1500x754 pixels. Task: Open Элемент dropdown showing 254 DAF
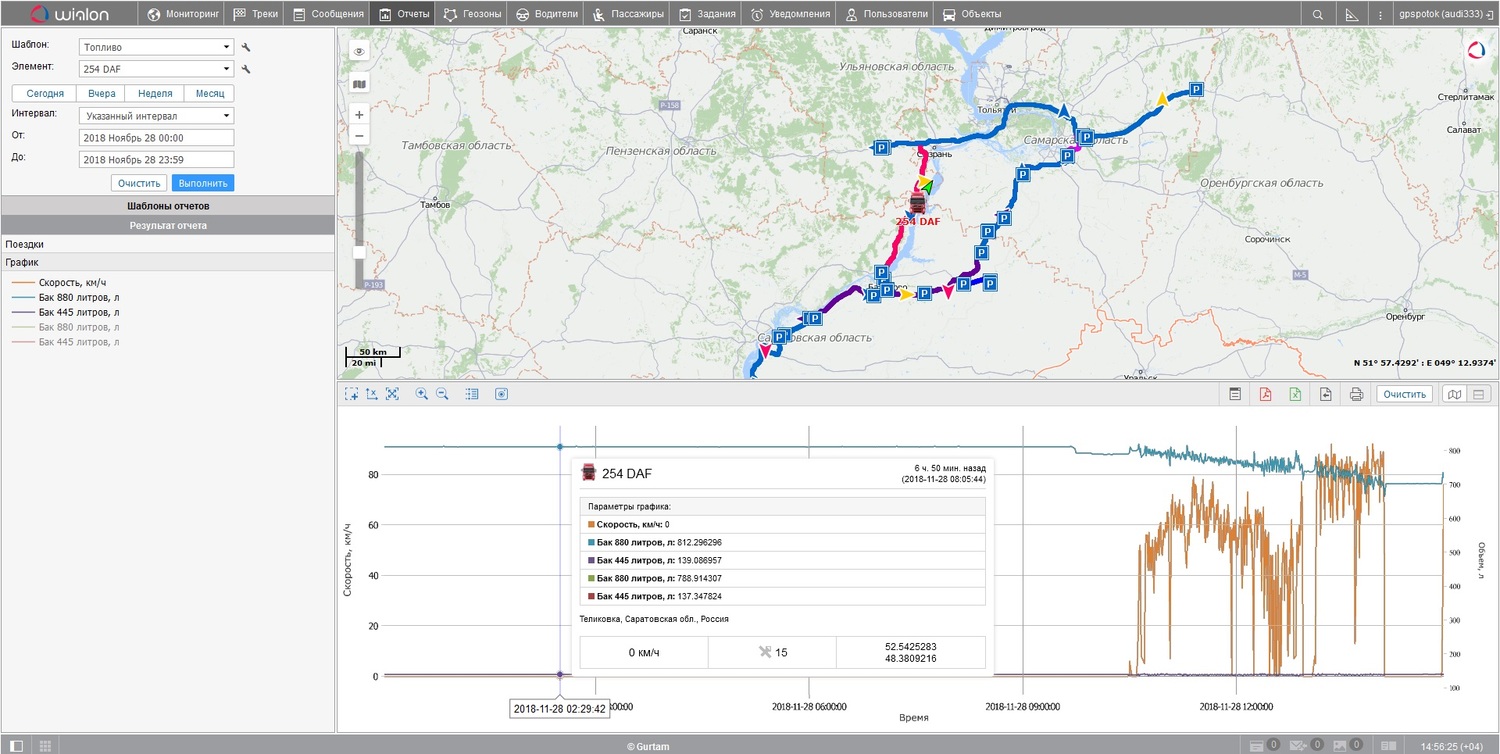pyautogui.click(x=155, y=69)
